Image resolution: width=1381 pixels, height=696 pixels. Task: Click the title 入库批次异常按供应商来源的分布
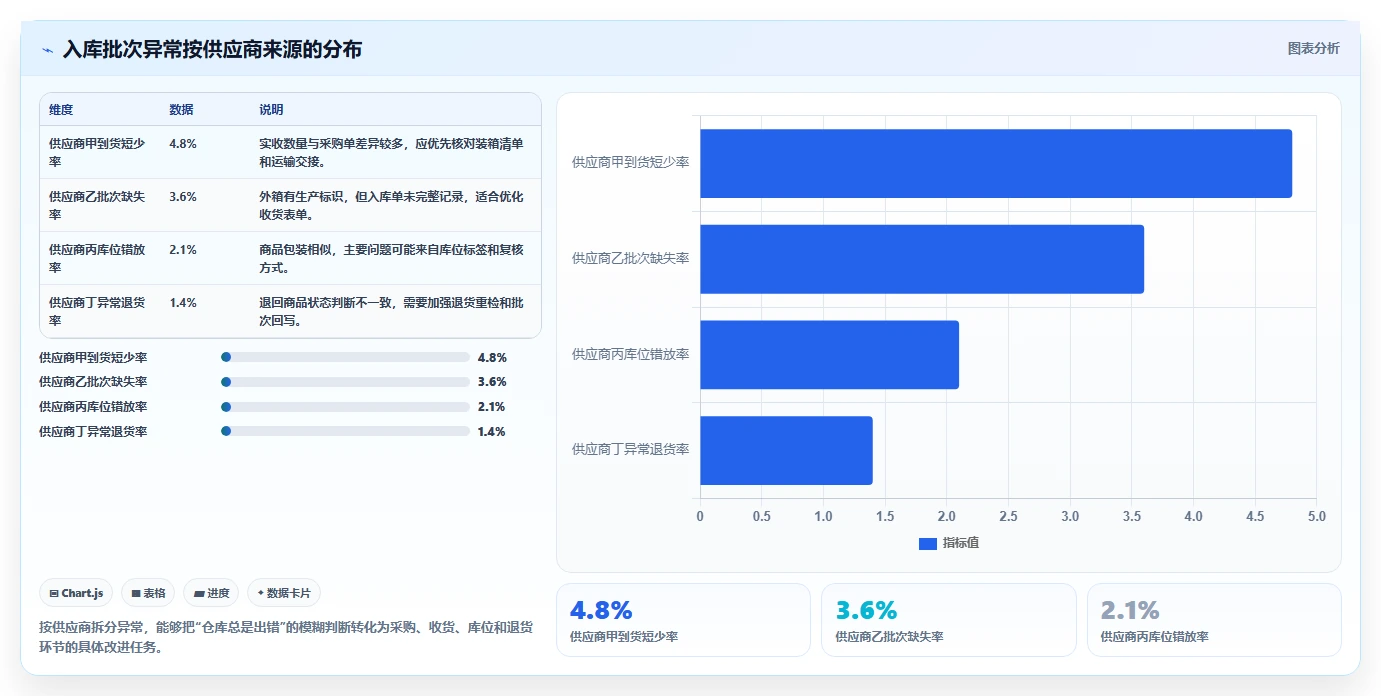[212, 49]
